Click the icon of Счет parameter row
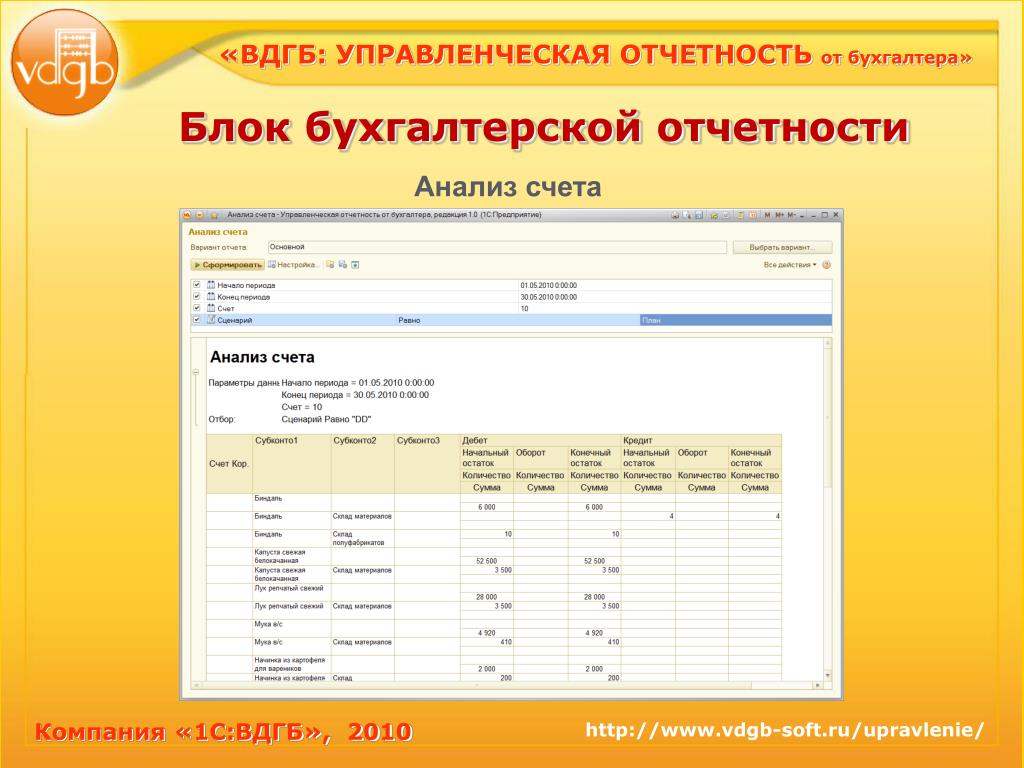Screen dimensions: 1024x768 point(211,308)
